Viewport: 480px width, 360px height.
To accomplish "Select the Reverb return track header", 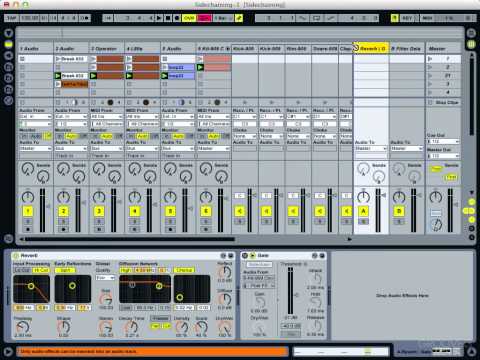I will [x=371, y=49].
